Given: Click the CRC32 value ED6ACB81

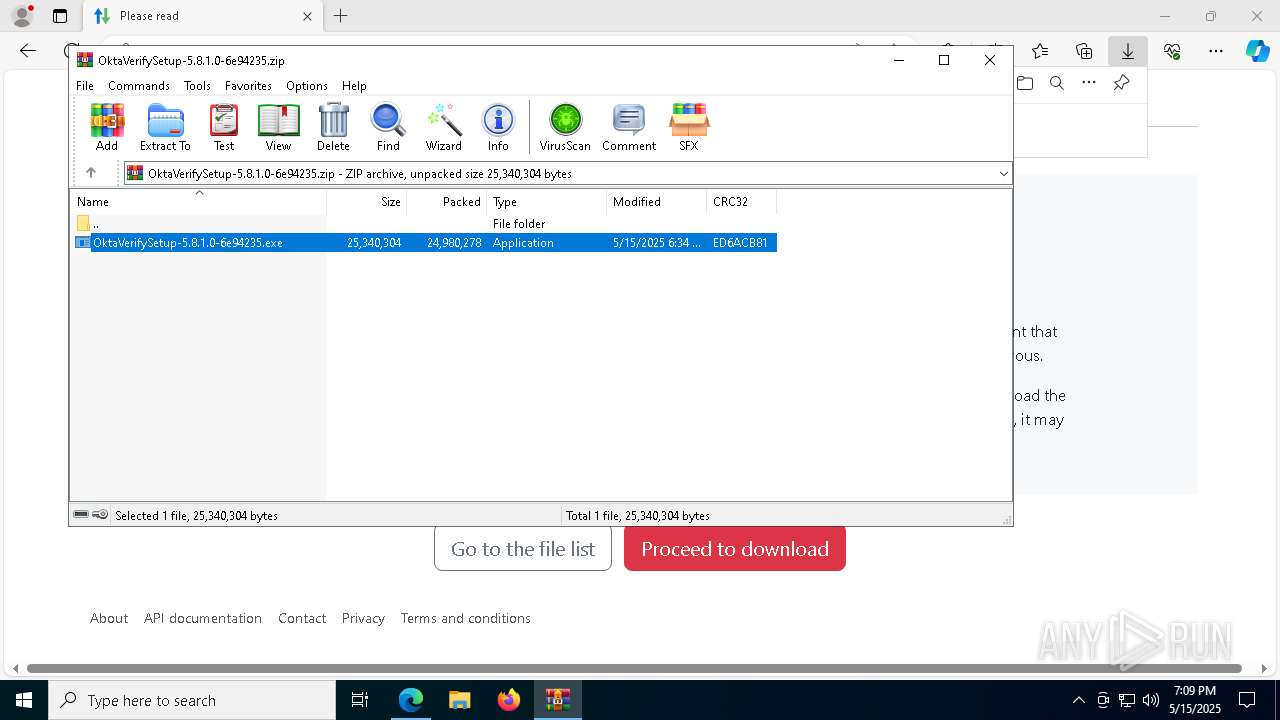Looking at the screenshot, I should tap(740, 243).
